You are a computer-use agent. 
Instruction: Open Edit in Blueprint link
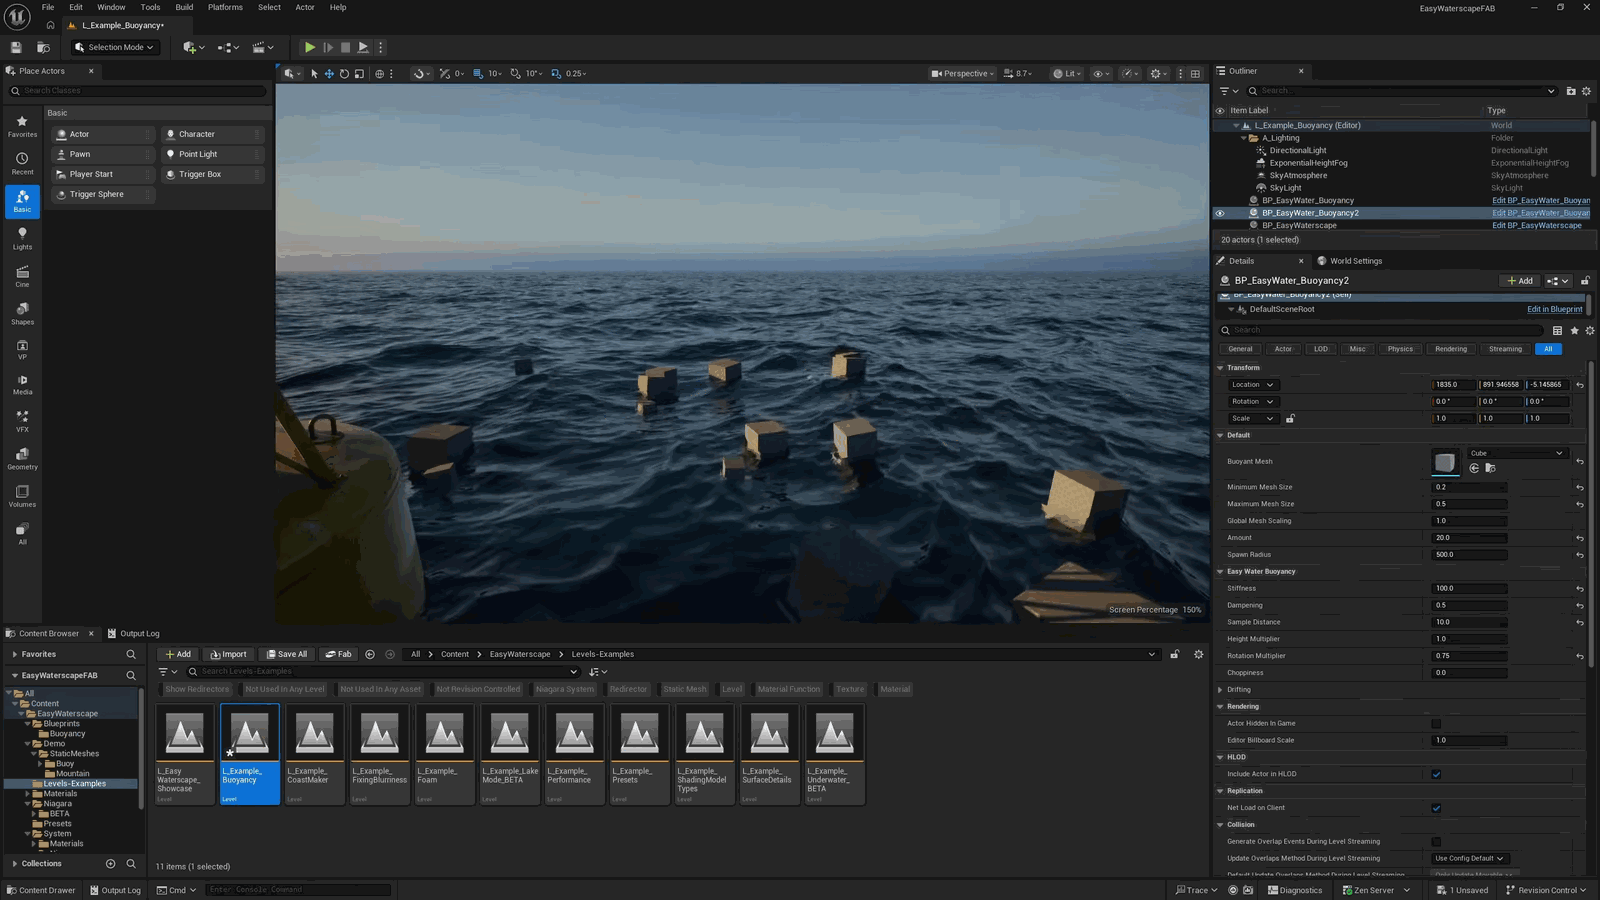click(1554, 309)
